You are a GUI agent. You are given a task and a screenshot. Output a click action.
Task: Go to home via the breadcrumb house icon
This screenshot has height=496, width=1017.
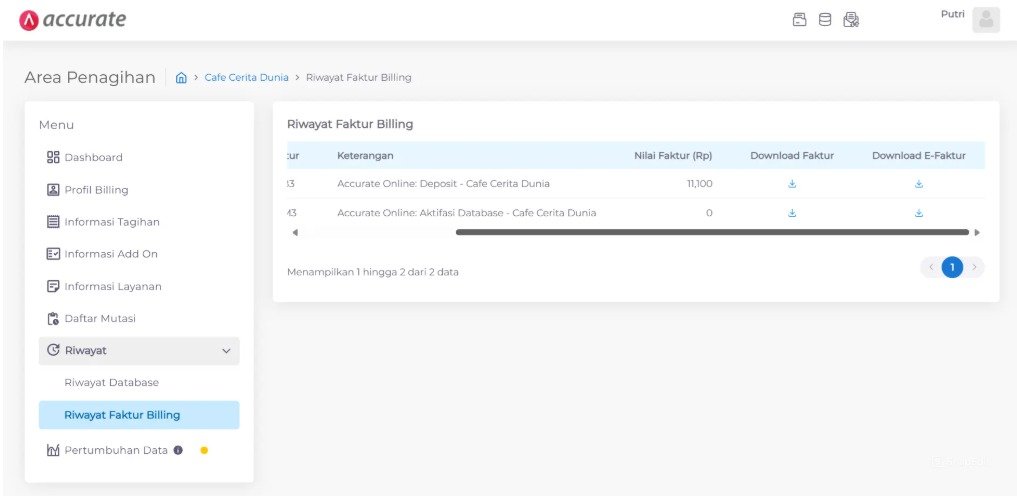click(182, 78)
